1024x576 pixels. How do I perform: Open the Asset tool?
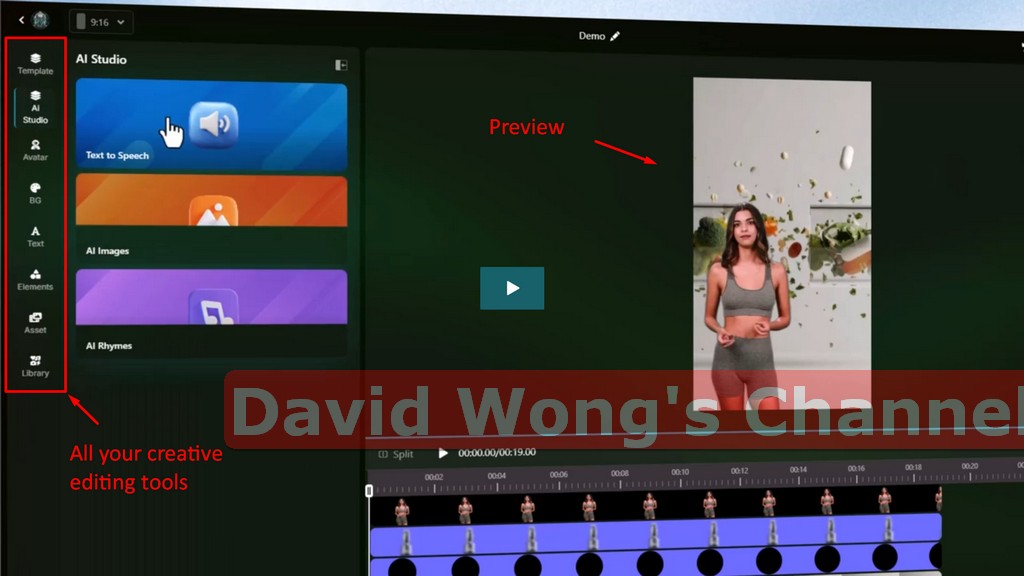[x=35, y=322]
